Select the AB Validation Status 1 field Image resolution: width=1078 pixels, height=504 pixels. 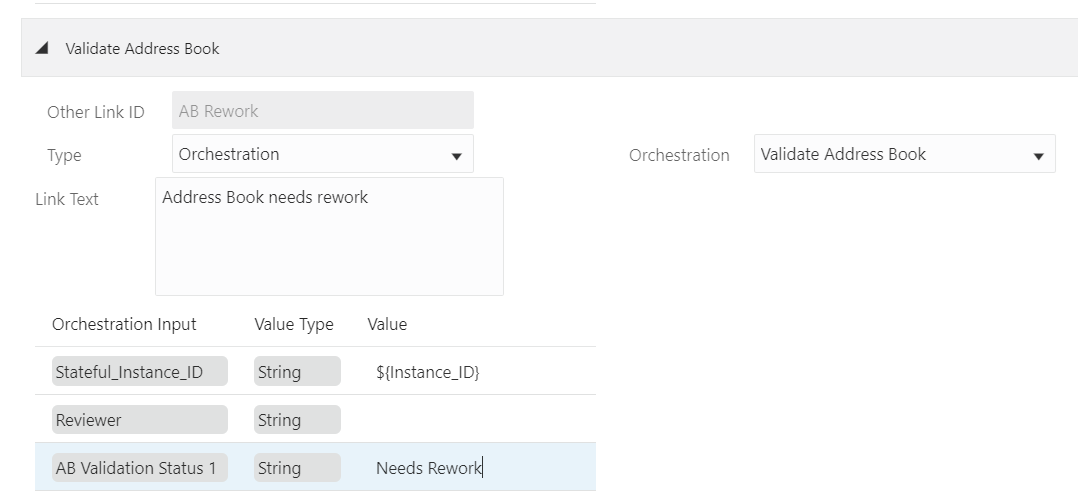[140, 468]
